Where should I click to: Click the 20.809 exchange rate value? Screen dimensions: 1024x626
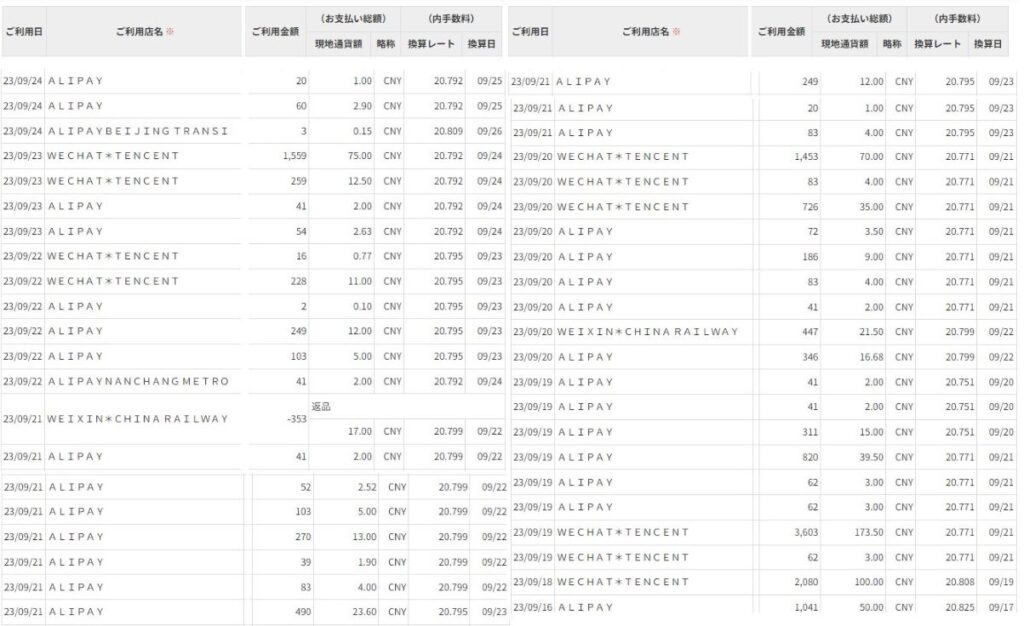pyautogui.click(x=435, y=131)
